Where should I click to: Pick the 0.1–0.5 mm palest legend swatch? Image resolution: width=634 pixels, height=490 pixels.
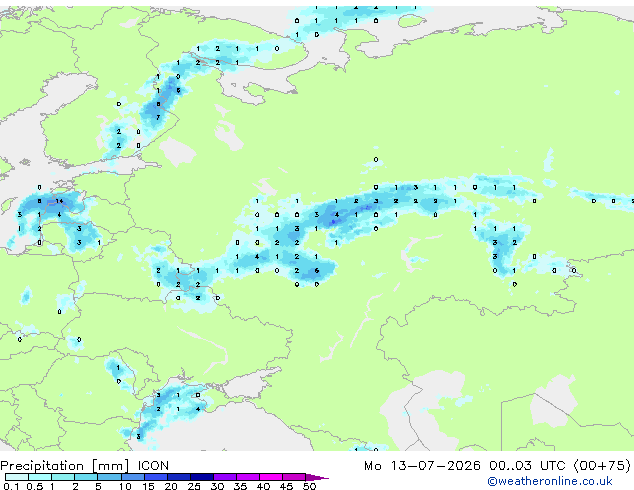coord(17,477)
